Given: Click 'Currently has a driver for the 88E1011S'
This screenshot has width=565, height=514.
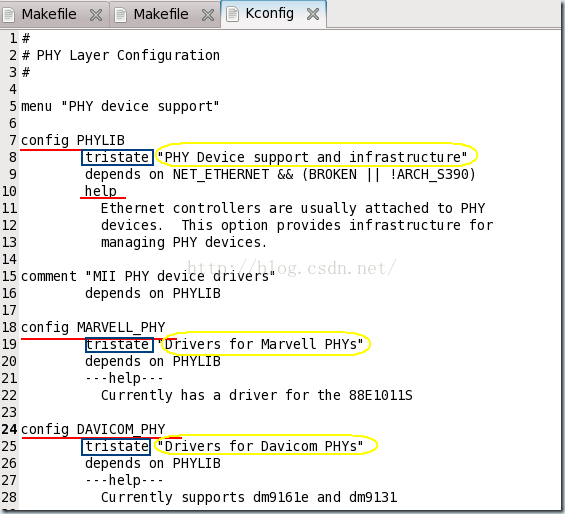Looking at the screenshot, I should [257, 395].
